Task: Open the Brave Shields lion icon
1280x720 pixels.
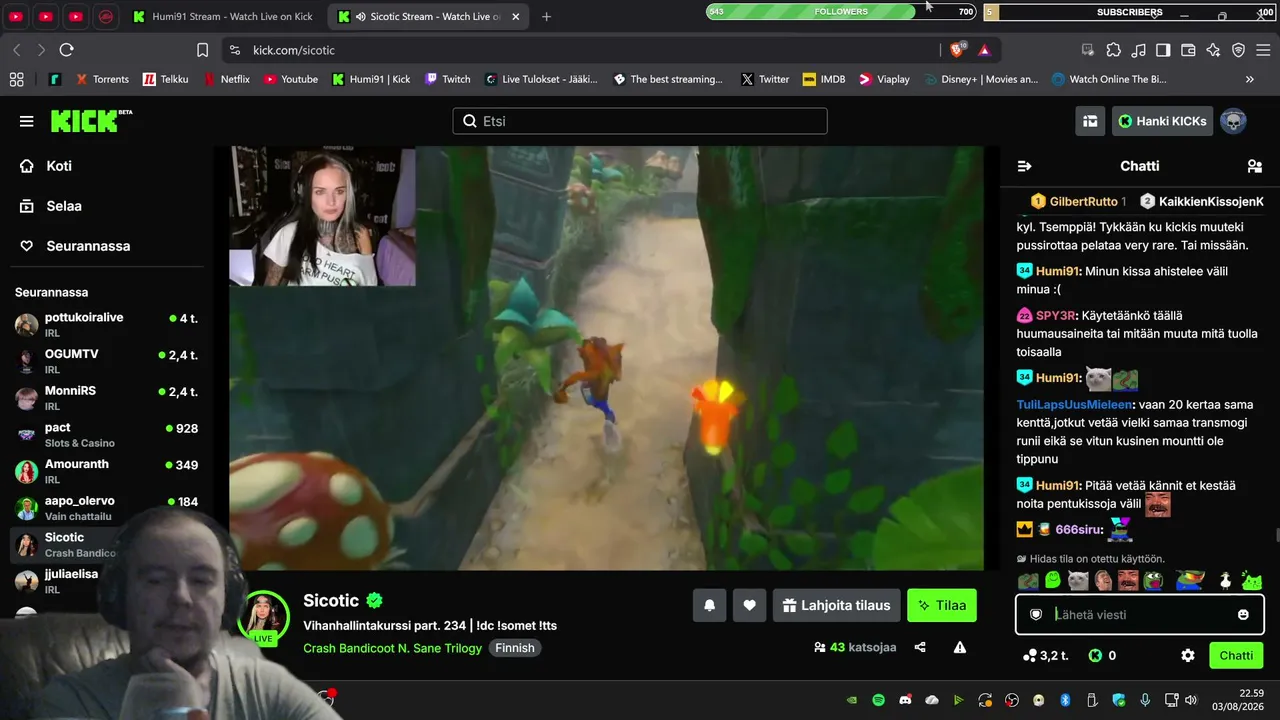Action: [958, 50]
